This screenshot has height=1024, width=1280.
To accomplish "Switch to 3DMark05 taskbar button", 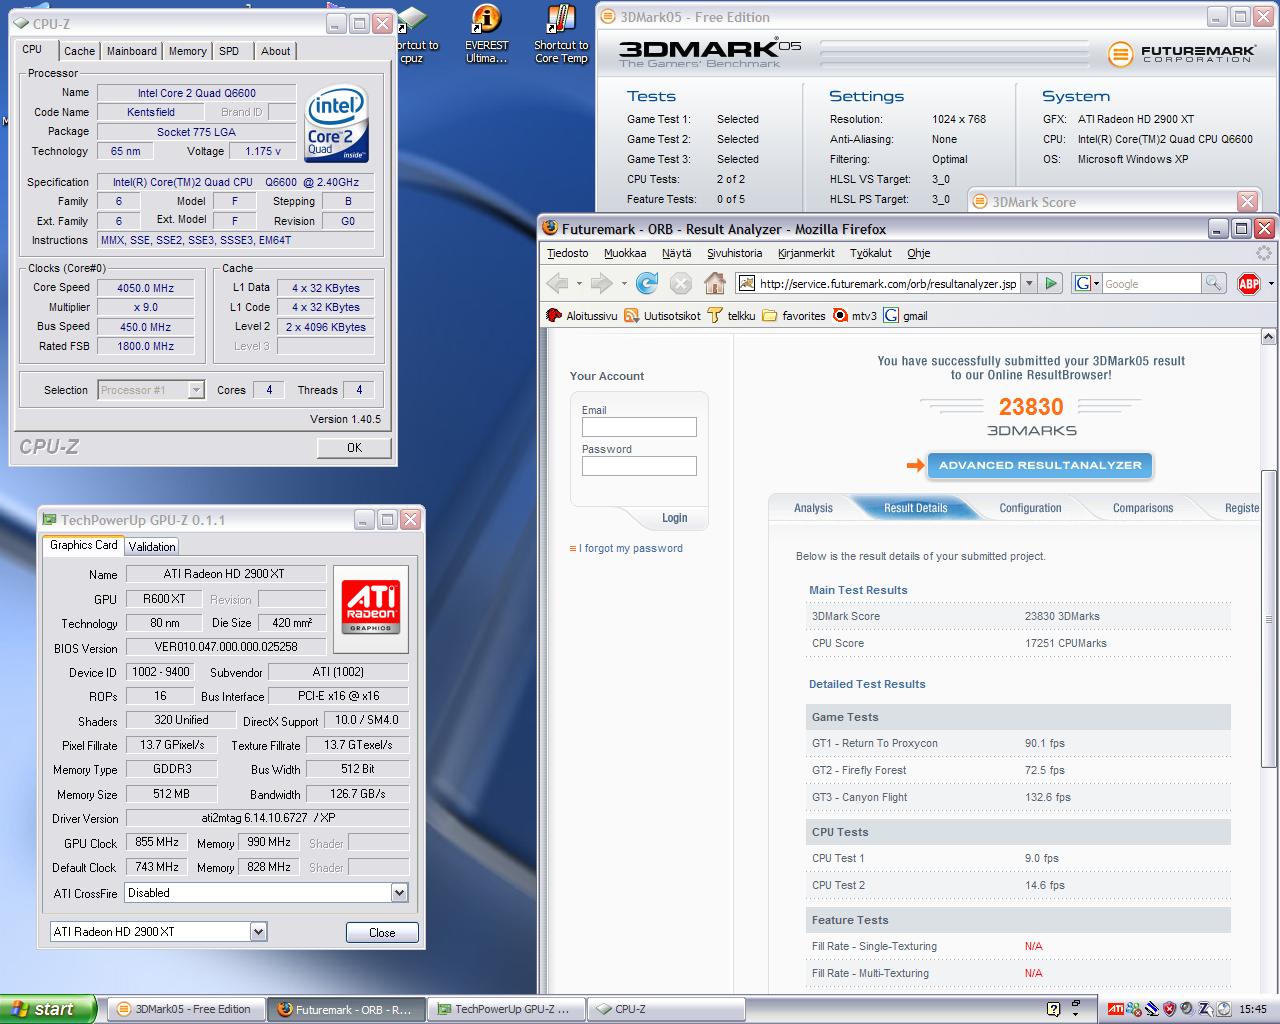I will pos(186,1009).
